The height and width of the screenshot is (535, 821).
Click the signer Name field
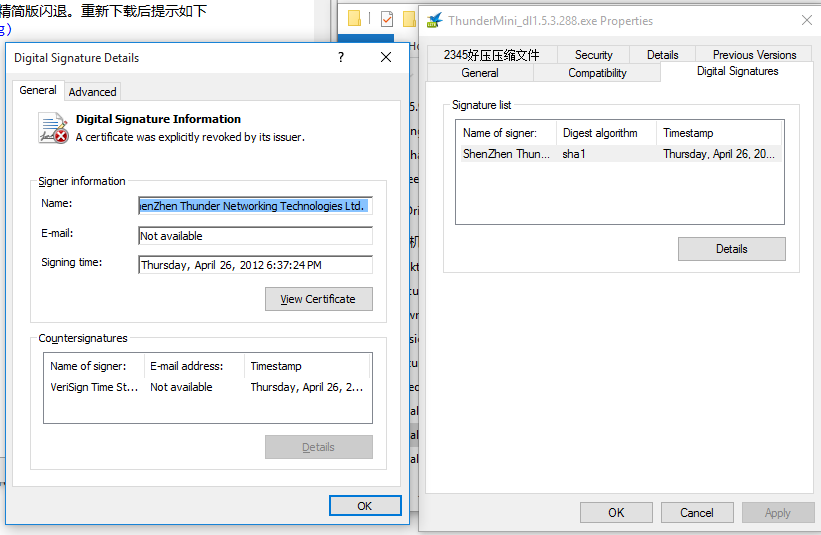click(256, 206)
